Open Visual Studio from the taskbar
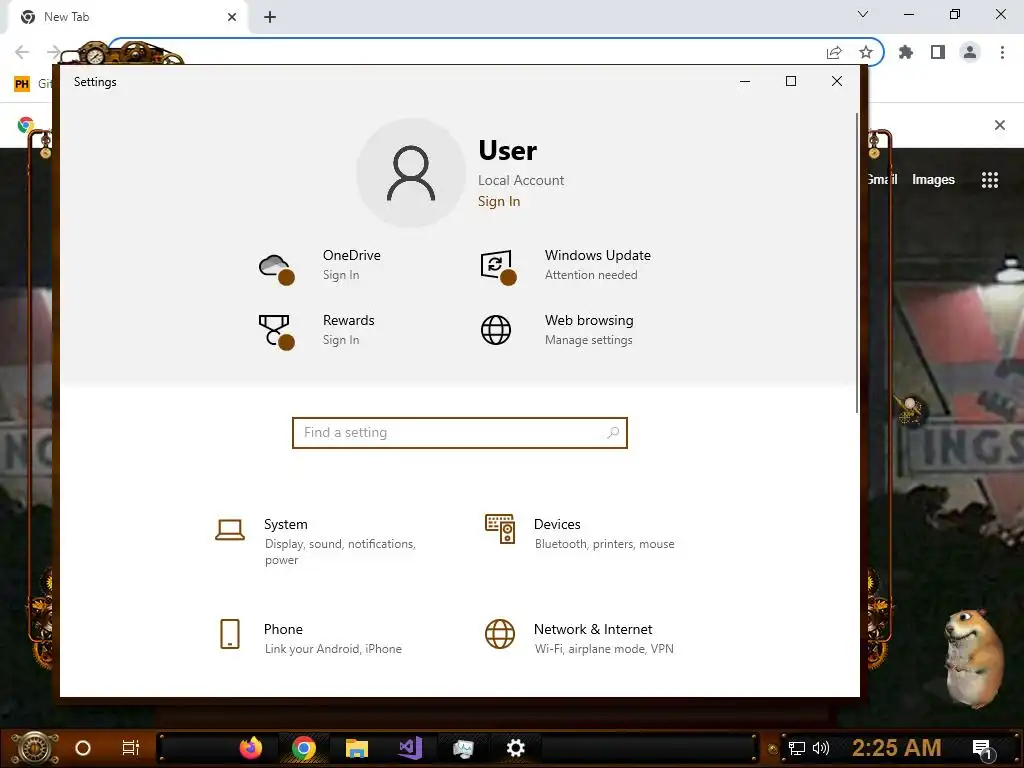The width and height of the screenshot is (1024, 768). pyautogui.click(x=410, y=748)
